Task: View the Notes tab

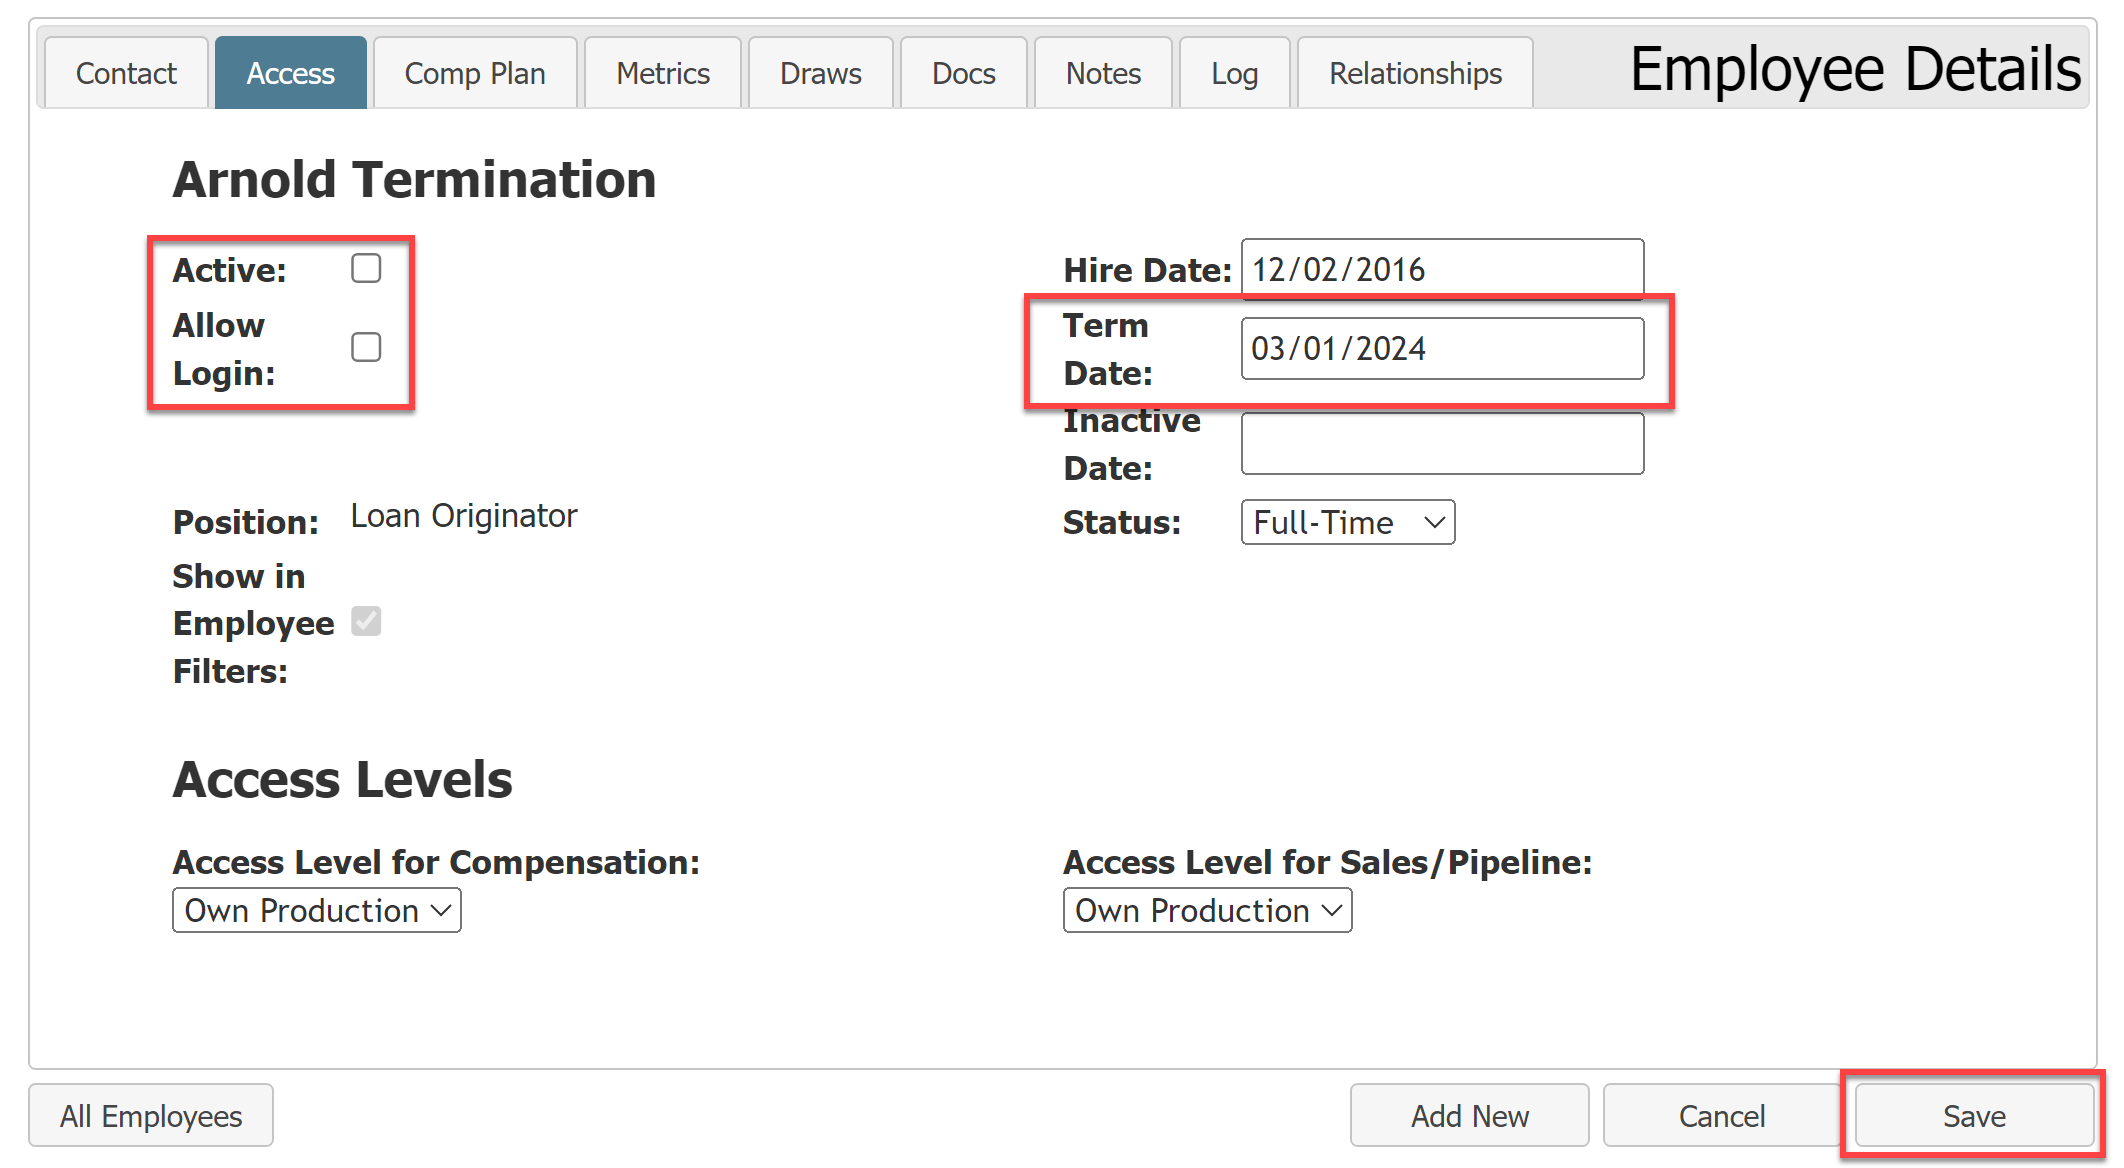Action: point(1103,73)
